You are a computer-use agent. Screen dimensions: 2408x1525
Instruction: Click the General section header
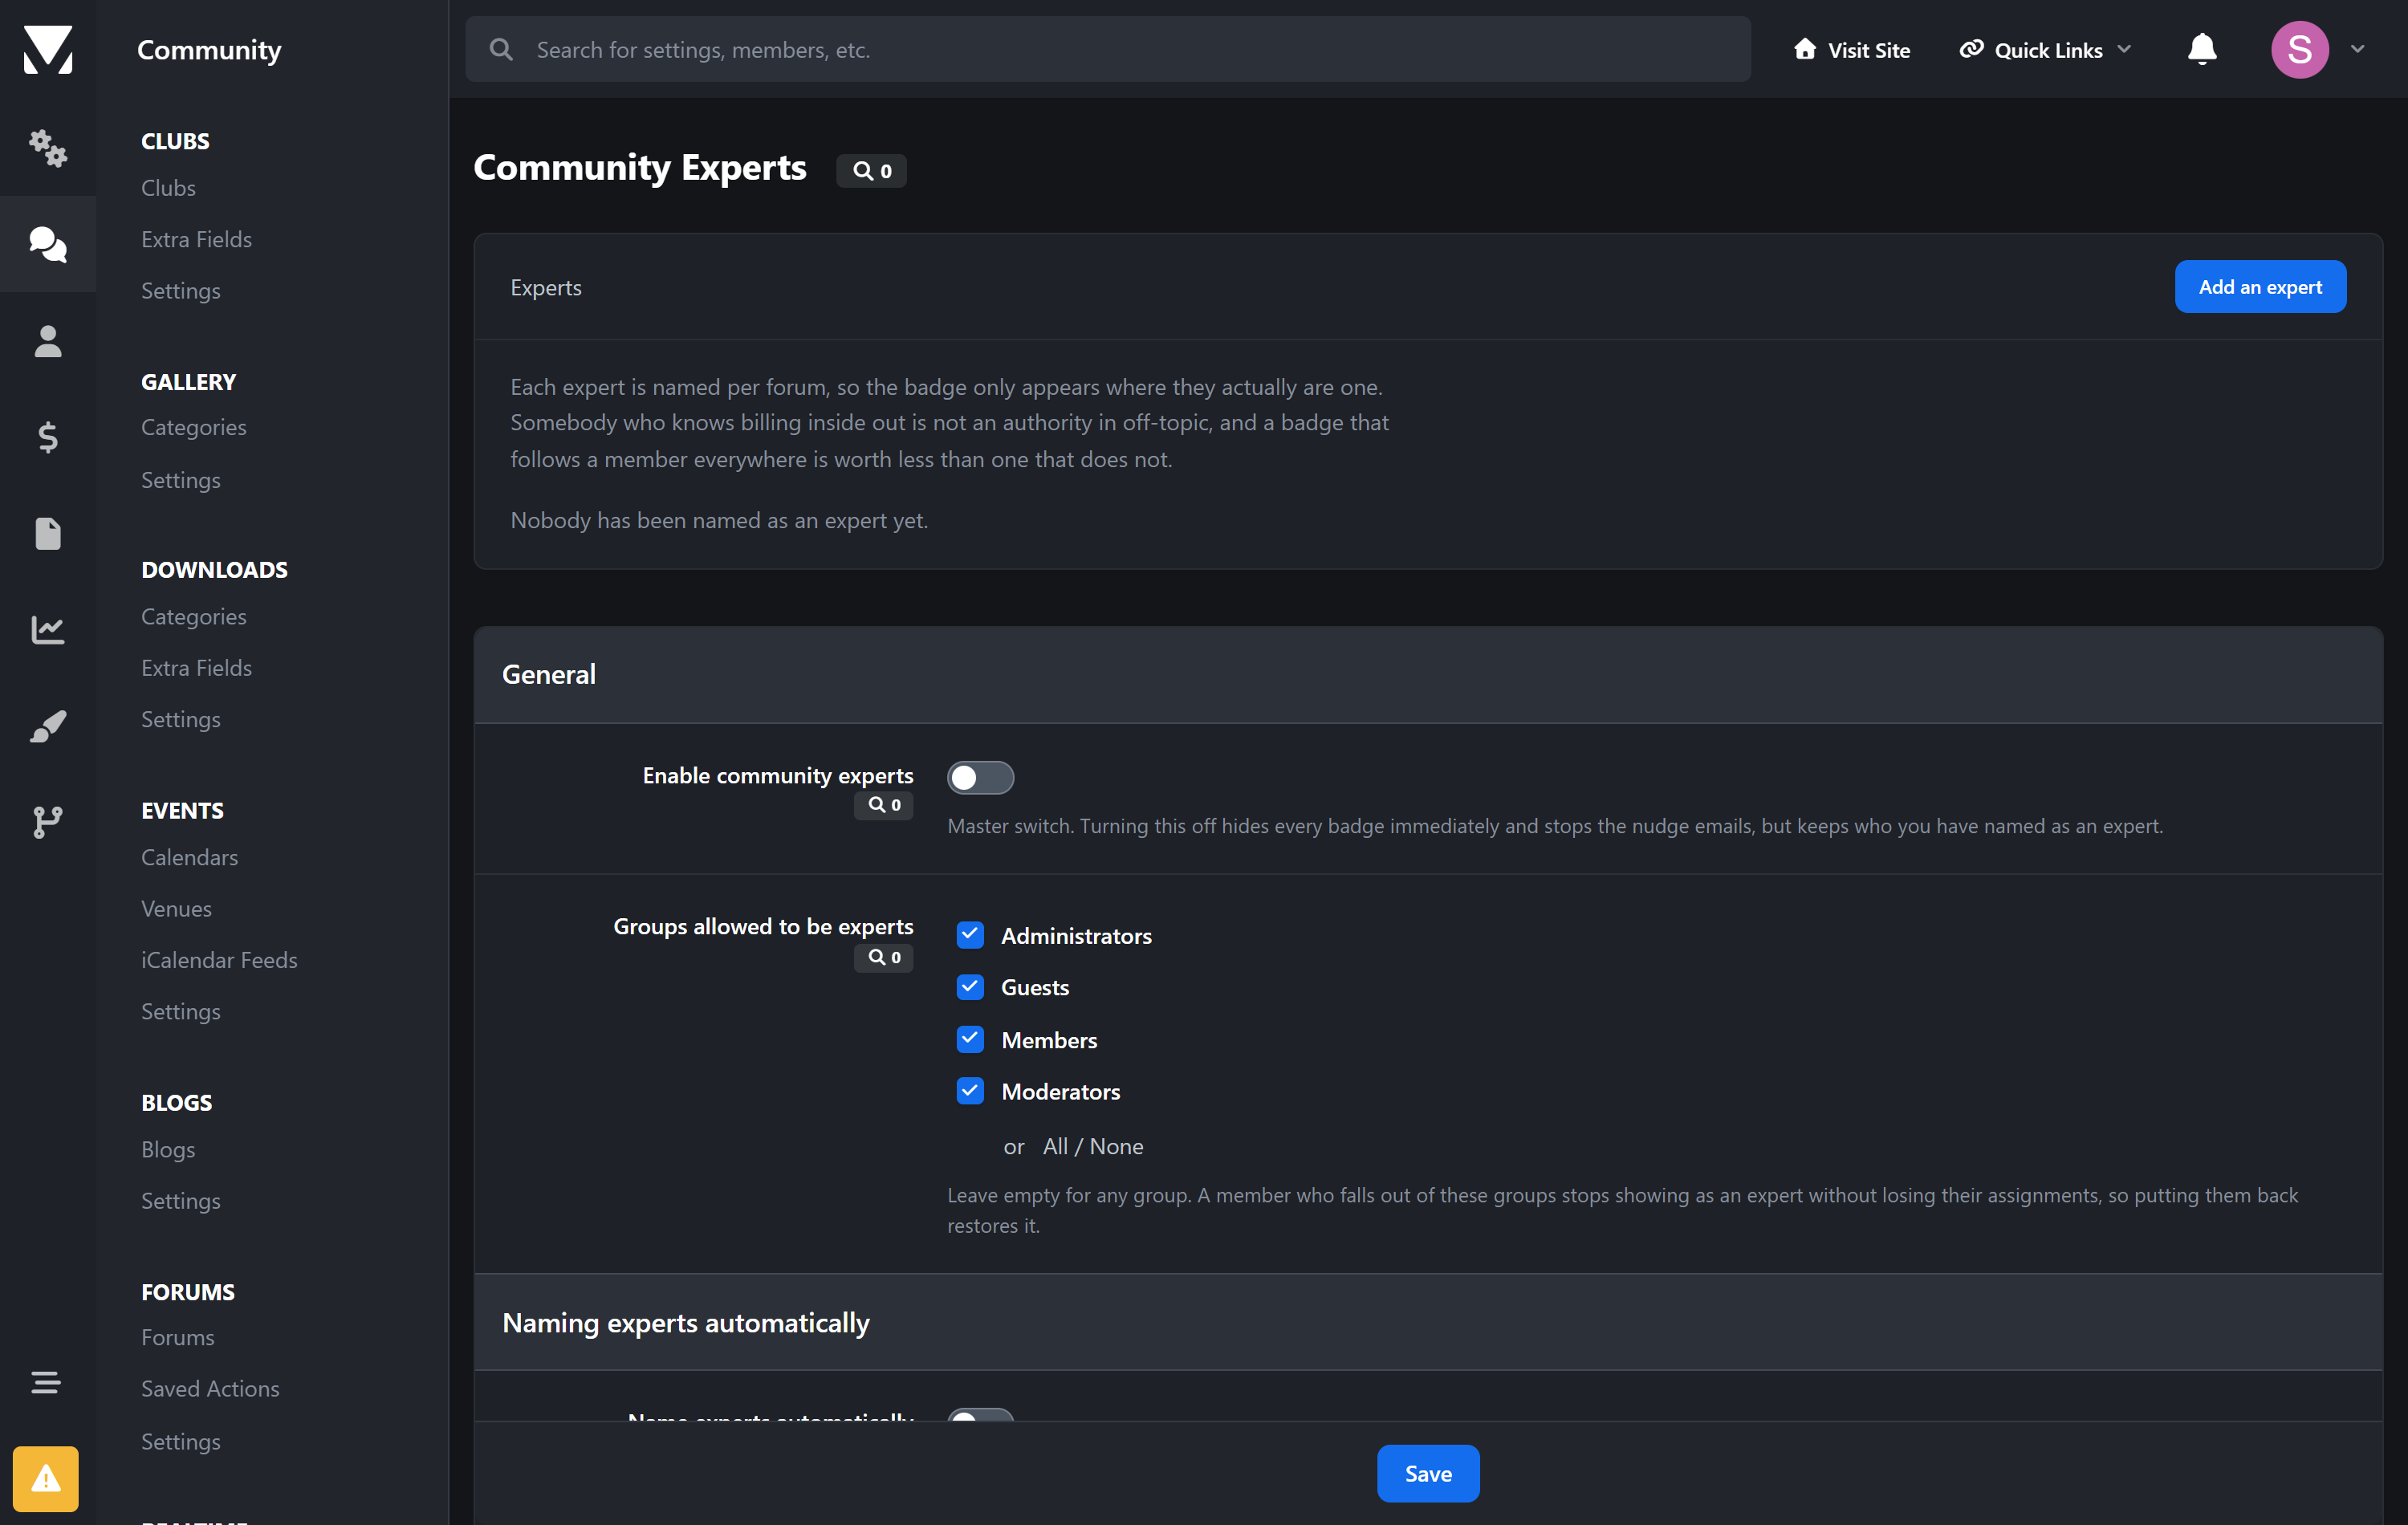(x=1428, y=674)
